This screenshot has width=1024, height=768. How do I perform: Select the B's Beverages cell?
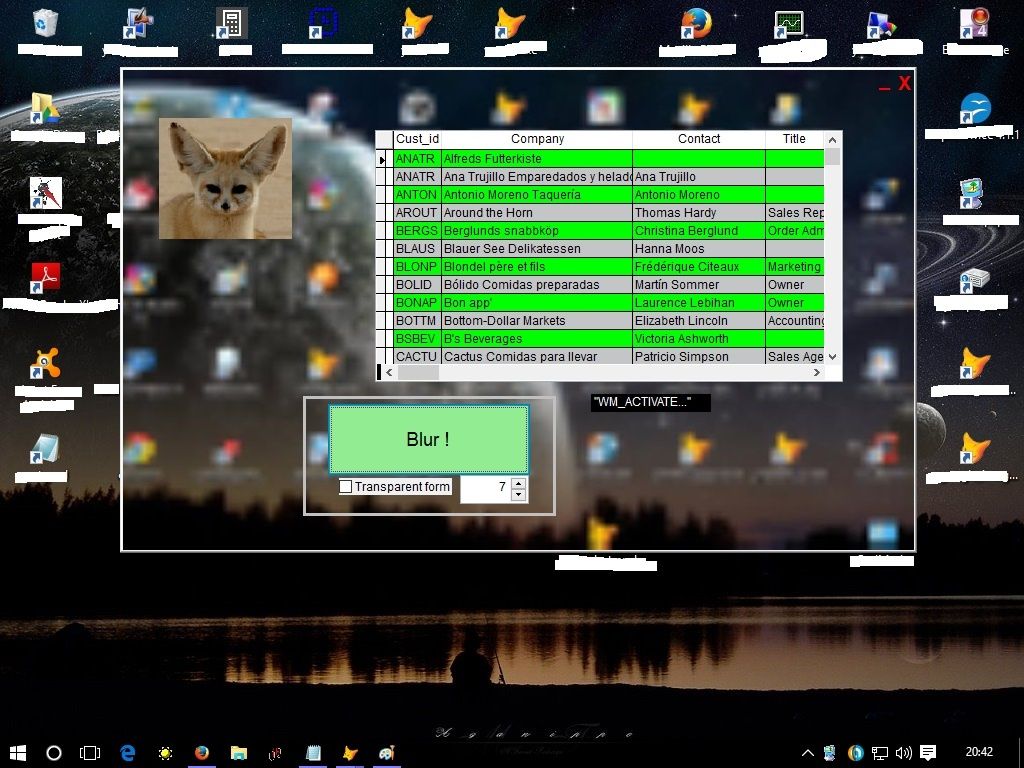537,338
